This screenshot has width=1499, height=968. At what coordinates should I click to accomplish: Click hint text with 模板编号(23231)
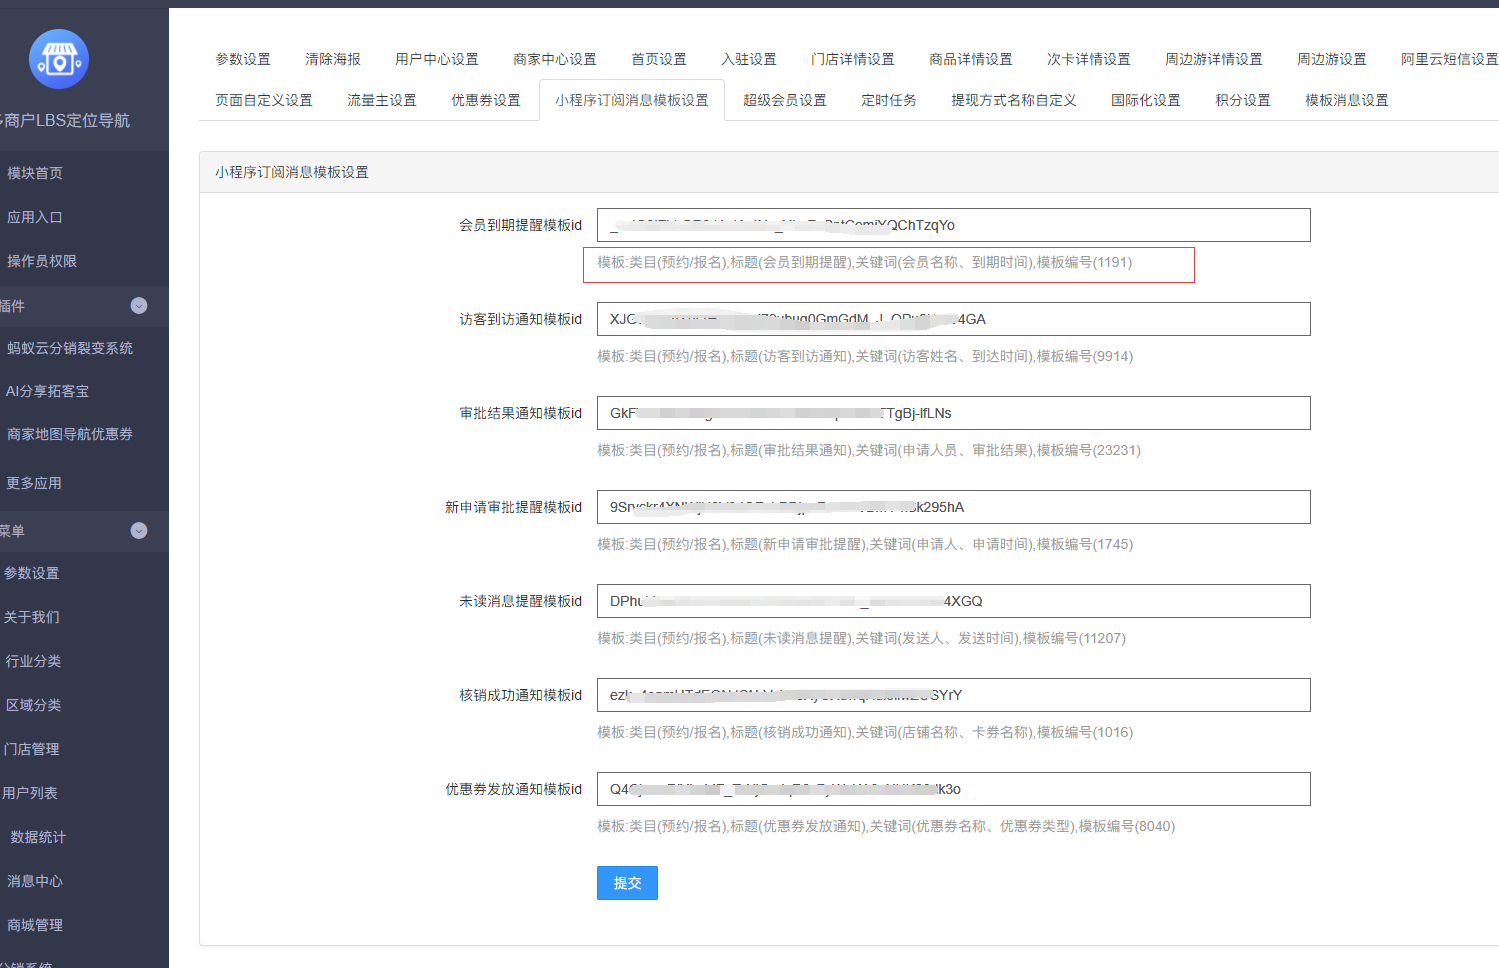click(869, 450)
